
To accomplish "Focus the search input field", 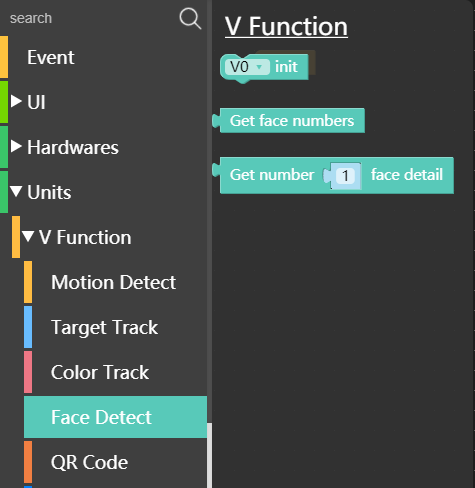I will point(90,18).
